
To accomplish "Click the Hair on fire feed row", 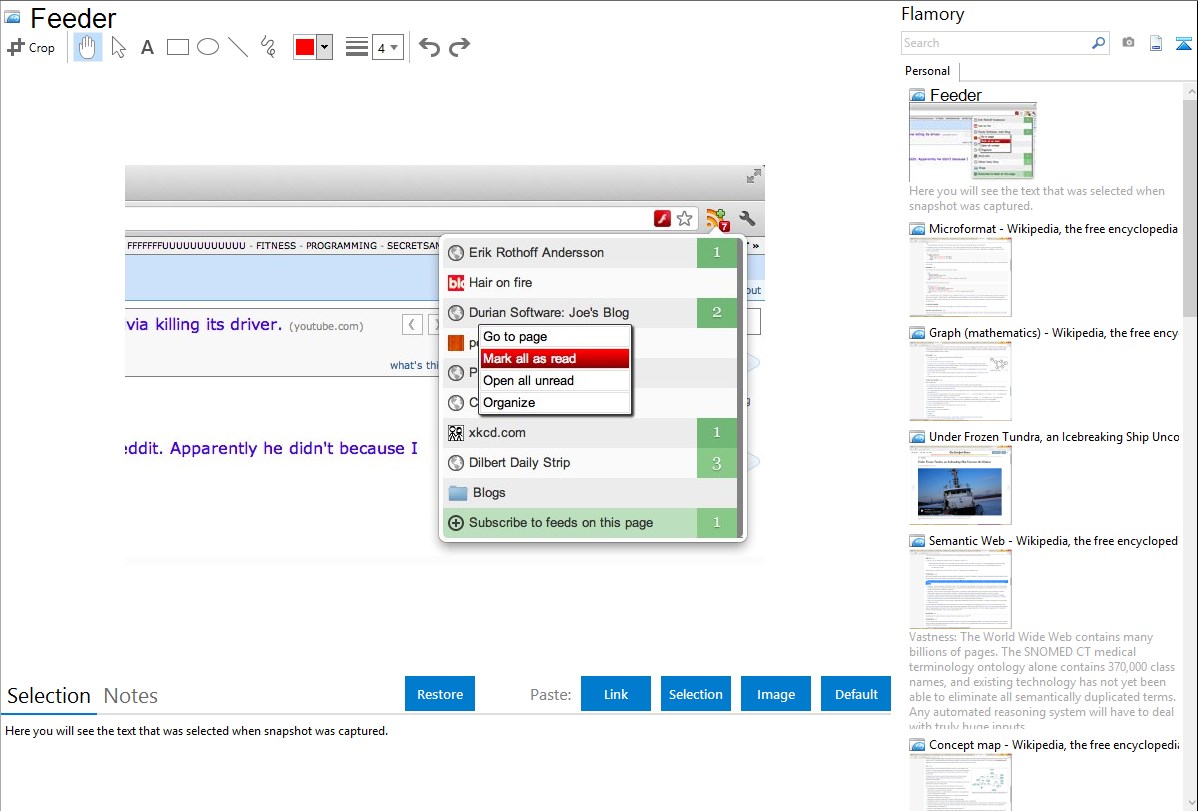I will [x=590, y=283].
